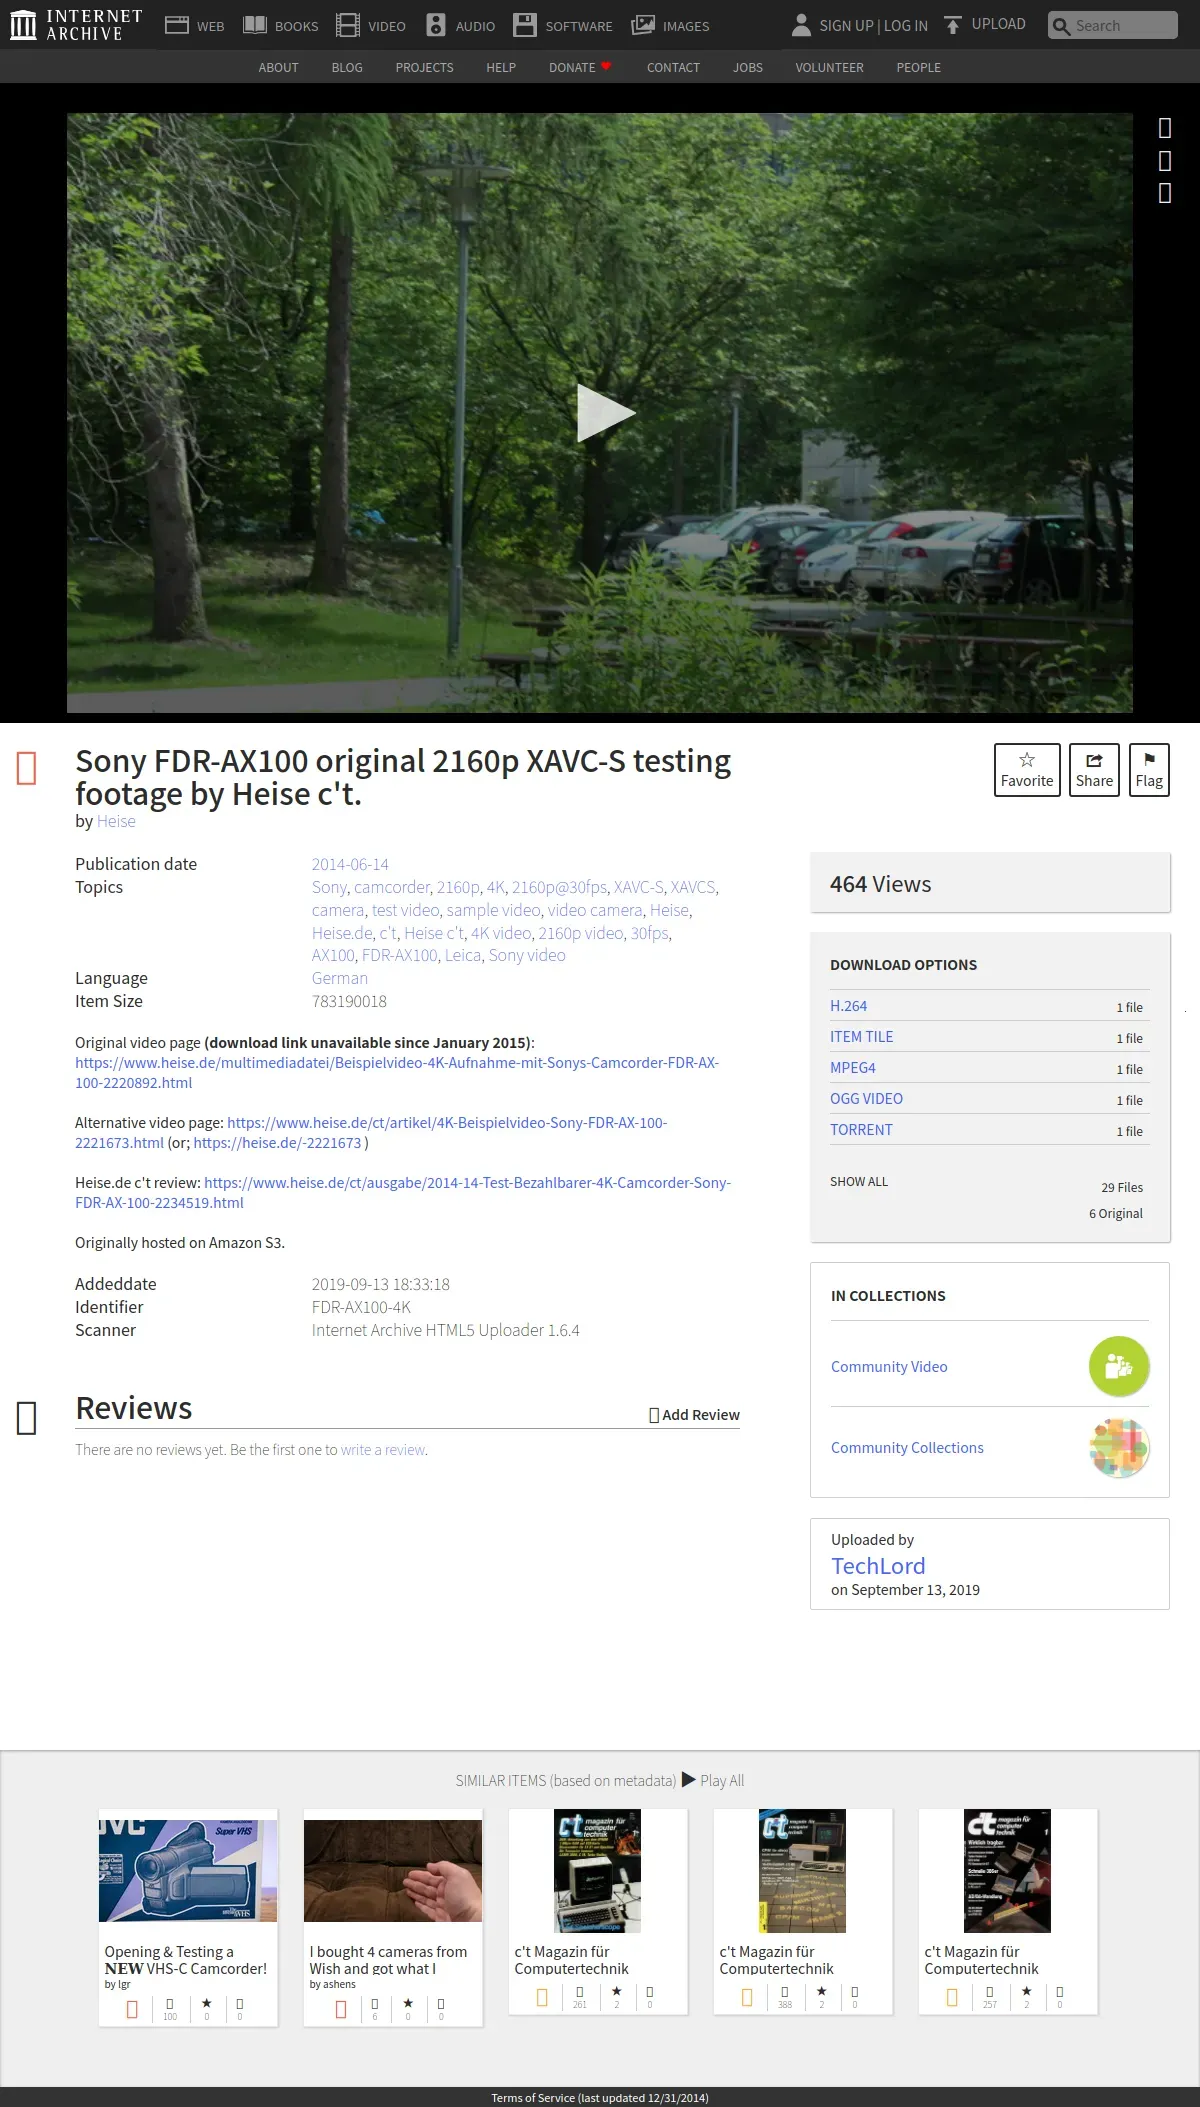Open the Volunteer menu item
The height and width of the screenshot is (2107, 1200).
point(829,67)
